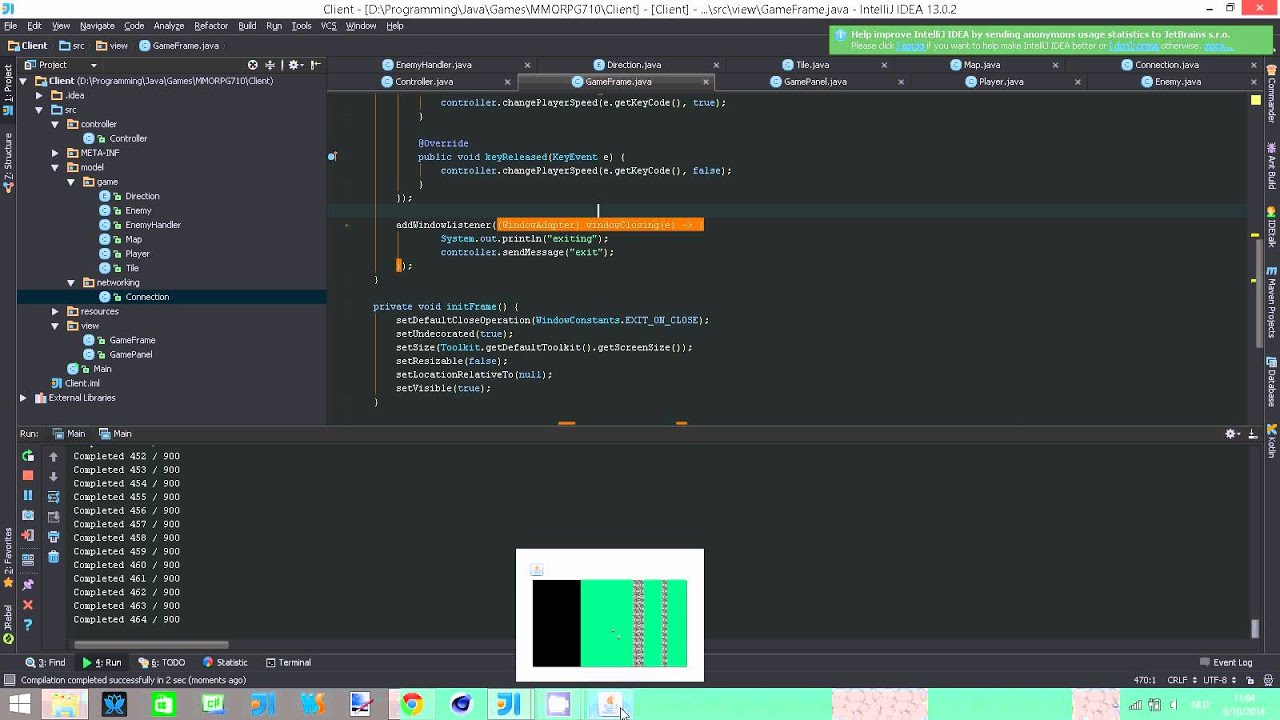Open the Refactor menu

click(211, 26)
